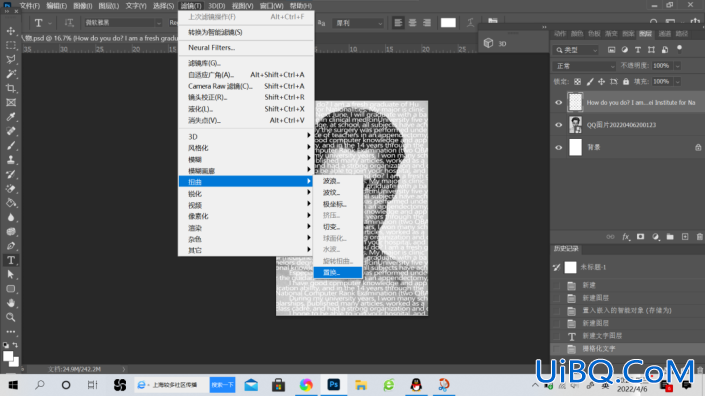Image resolution: width=705 pixels, height=396 pixels.
Task: Open Camera Raw 滤镜 menu item
Action: (x=246, y=86)
